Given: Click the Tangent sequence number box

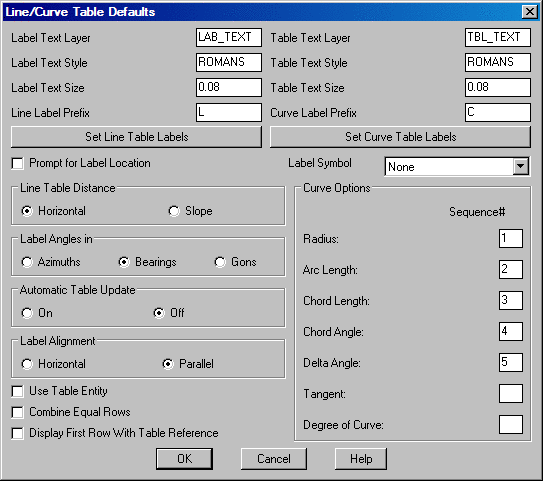Looking at the screenshot, I should pos(511,393).
